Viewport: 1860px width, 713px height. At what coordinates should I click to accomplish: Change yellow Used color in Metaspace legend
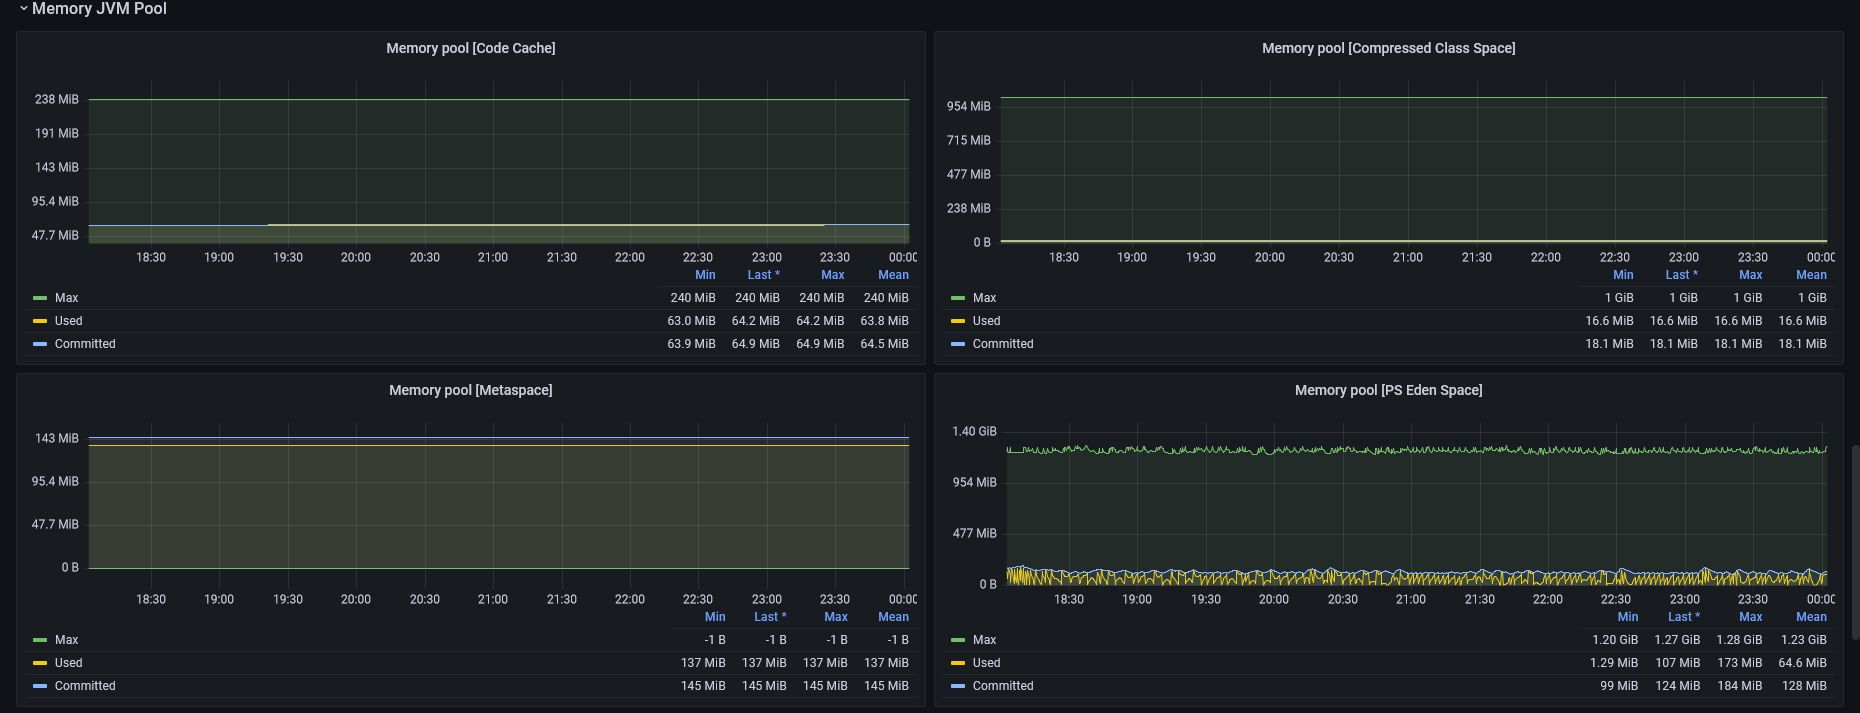[40, 663]
